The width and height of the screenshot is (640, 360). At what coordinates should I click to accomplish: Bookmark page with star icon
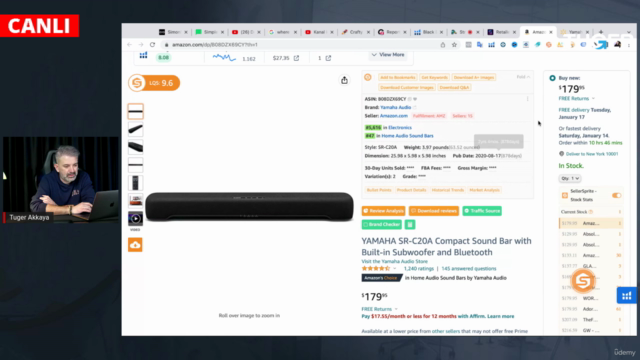(454, 45)
